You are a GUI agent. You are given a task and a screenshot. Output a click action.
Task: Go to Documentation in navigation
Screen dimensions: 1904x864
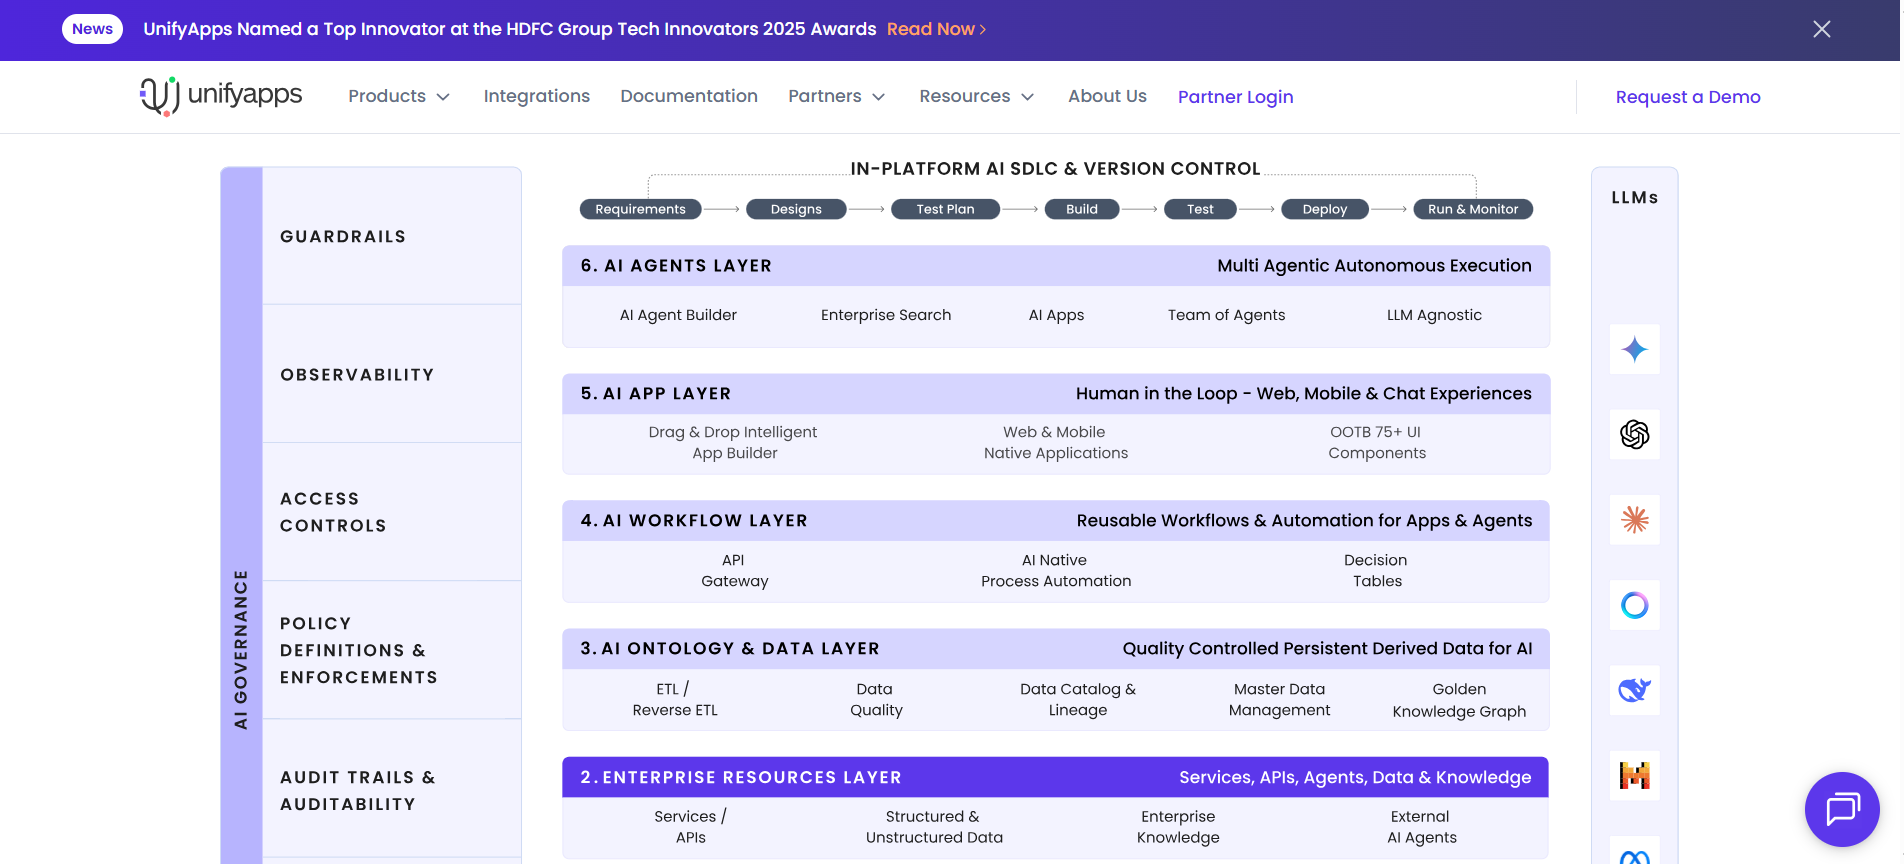coord(688,96)
